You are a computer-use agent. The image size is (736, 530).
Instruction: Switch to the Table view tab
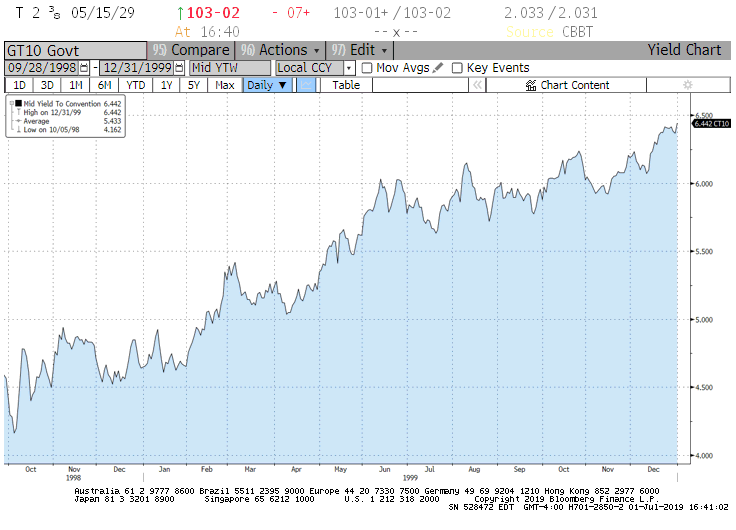(346, 85)
